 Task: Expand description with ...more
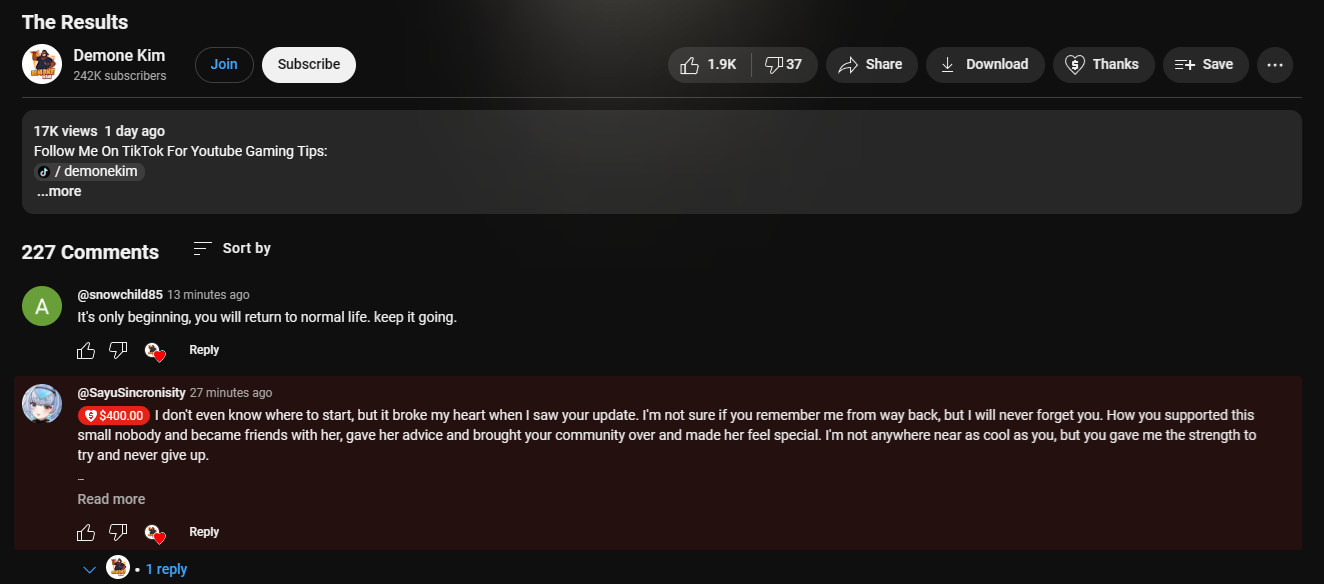pos(59,191)
